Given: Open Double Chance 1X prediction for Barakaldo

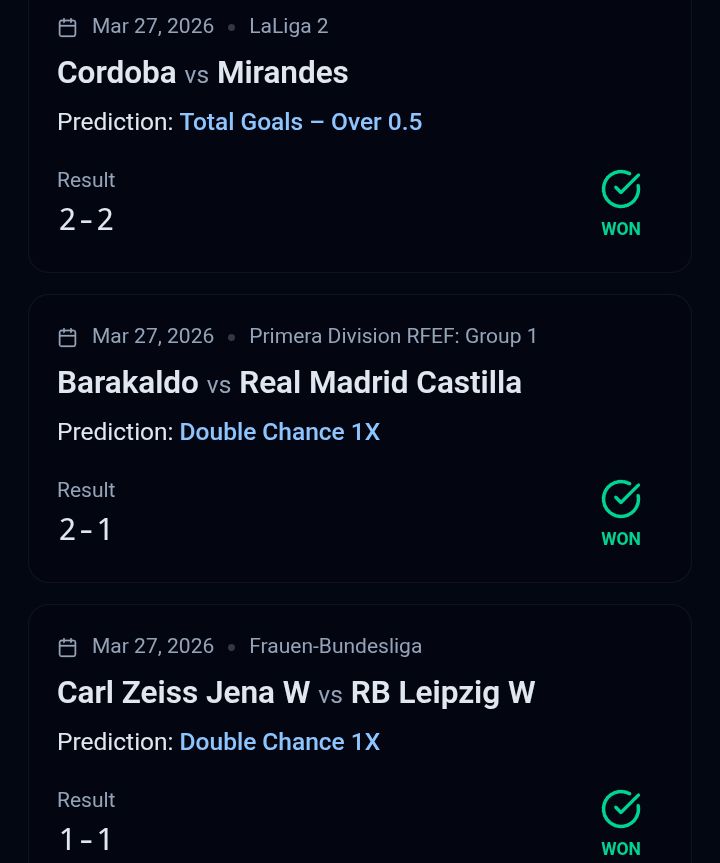Looking at the screenshot, I should (x=279, y=432).
